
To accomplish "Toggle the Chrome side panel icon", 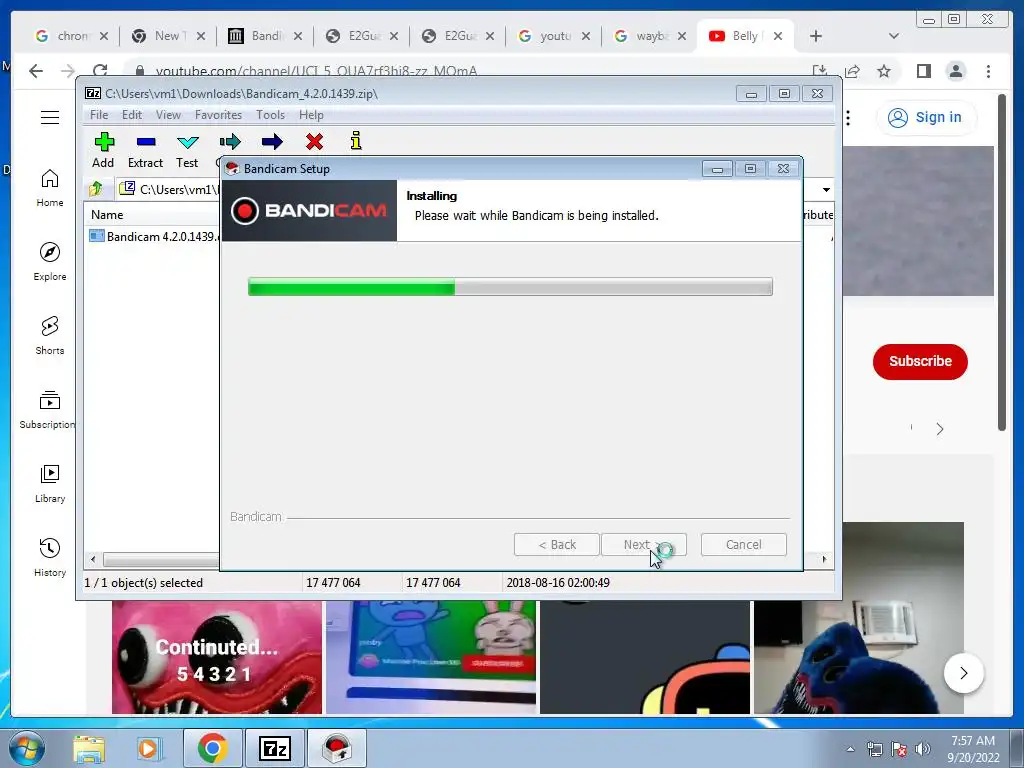I will [923, 71].
